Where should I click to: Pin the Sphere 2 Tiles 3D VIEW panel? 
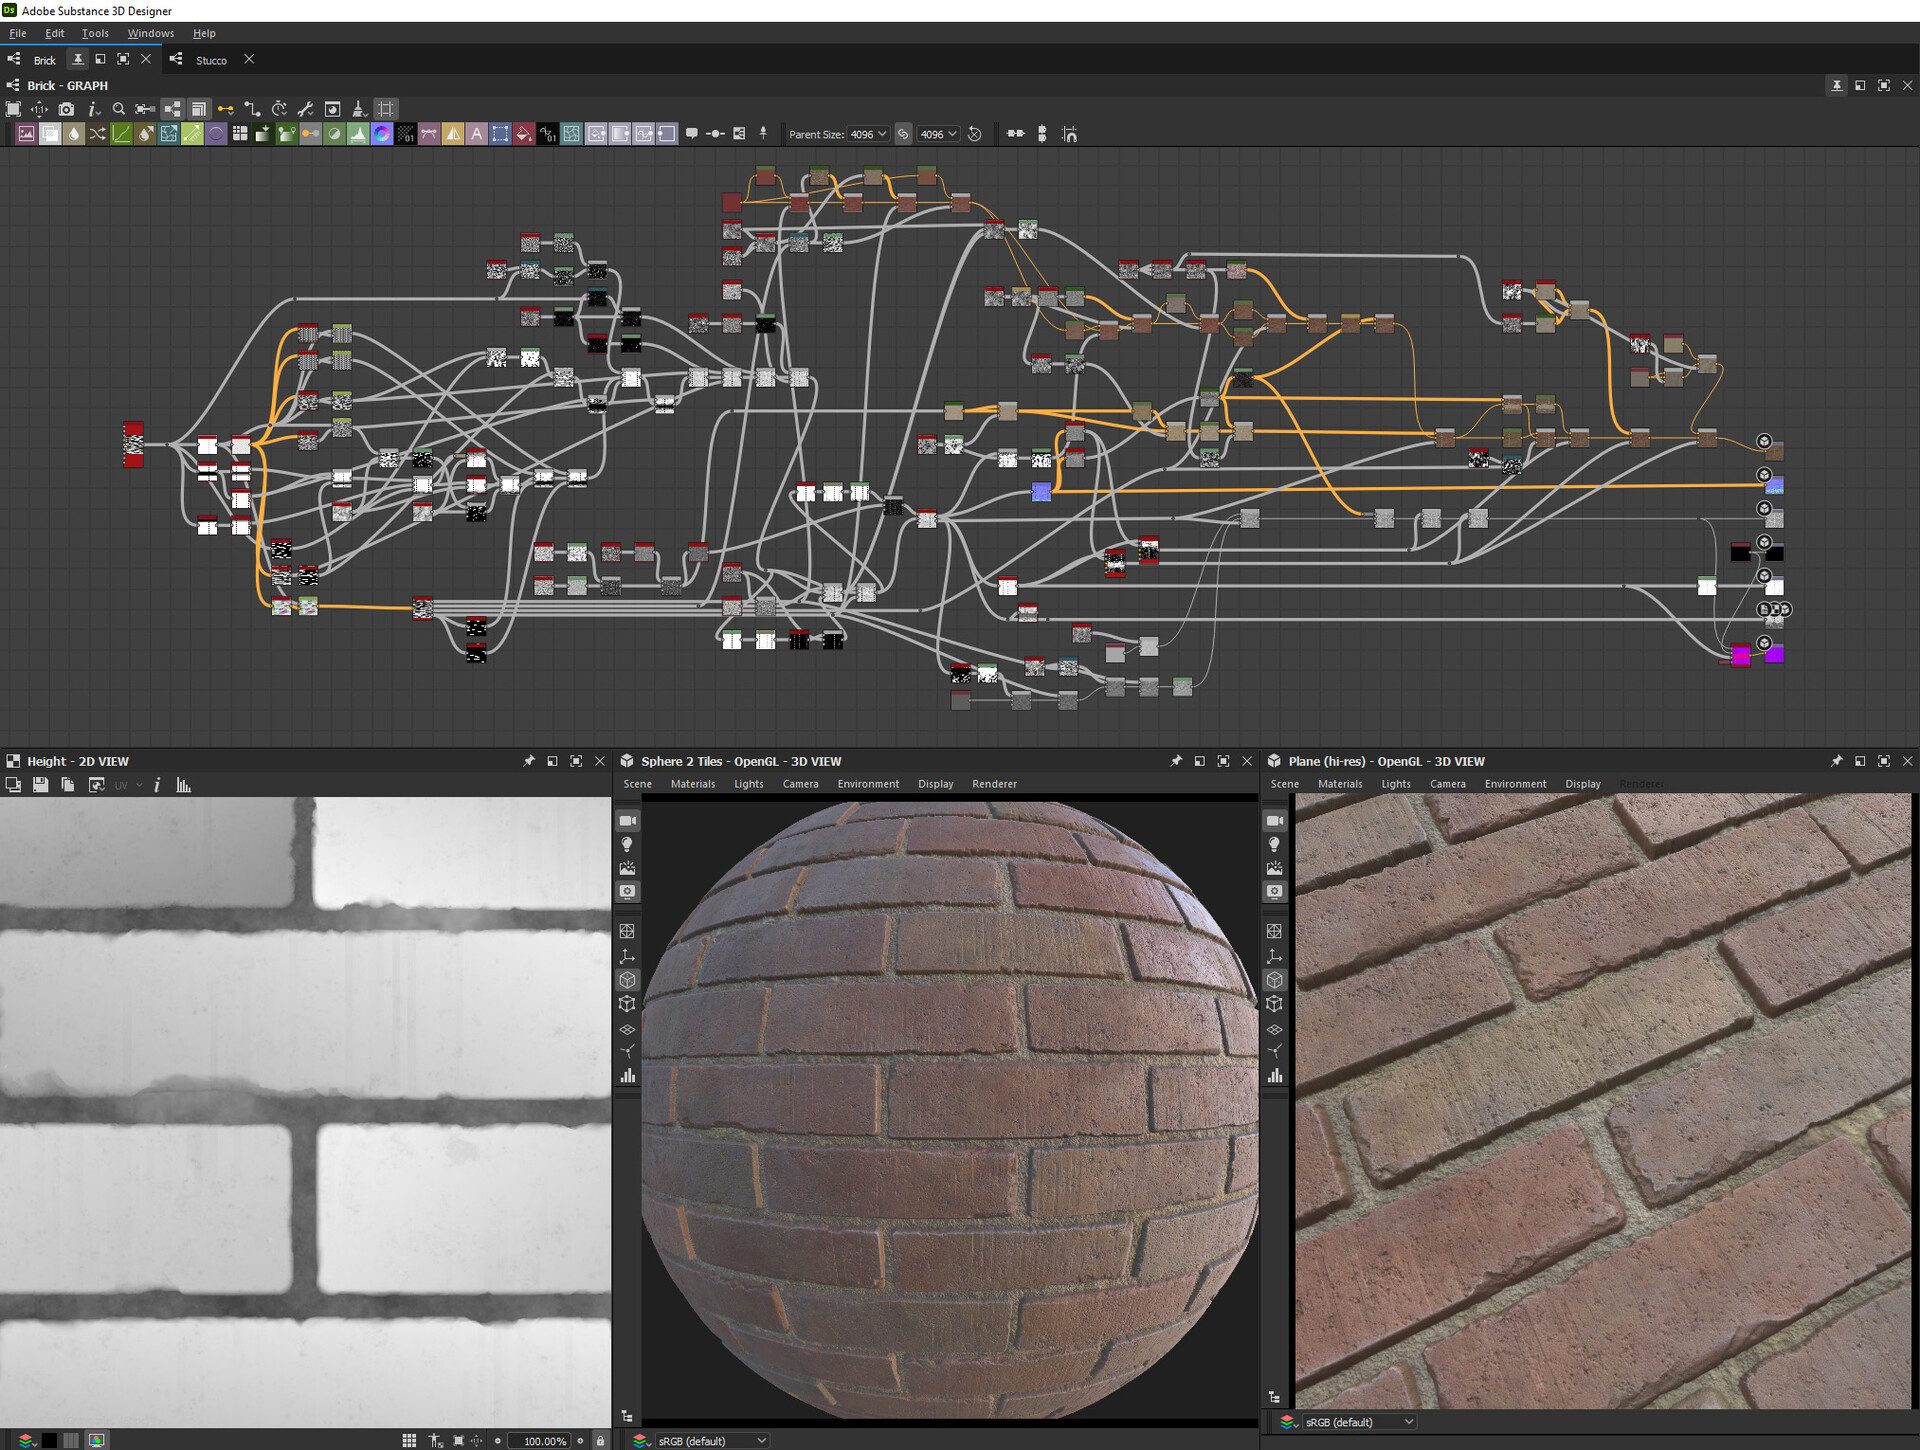[1175, 761]
